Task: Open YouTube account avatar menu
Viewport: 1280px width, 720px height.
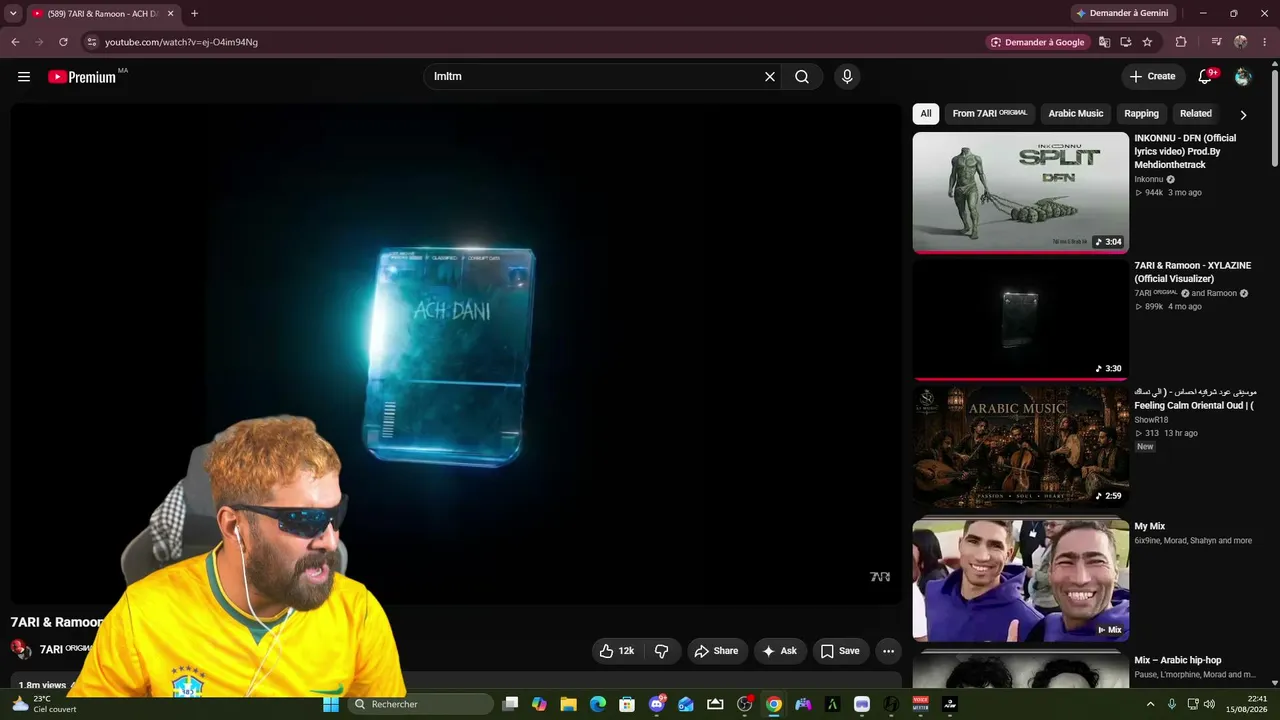Action: (x=1243, y=76)
